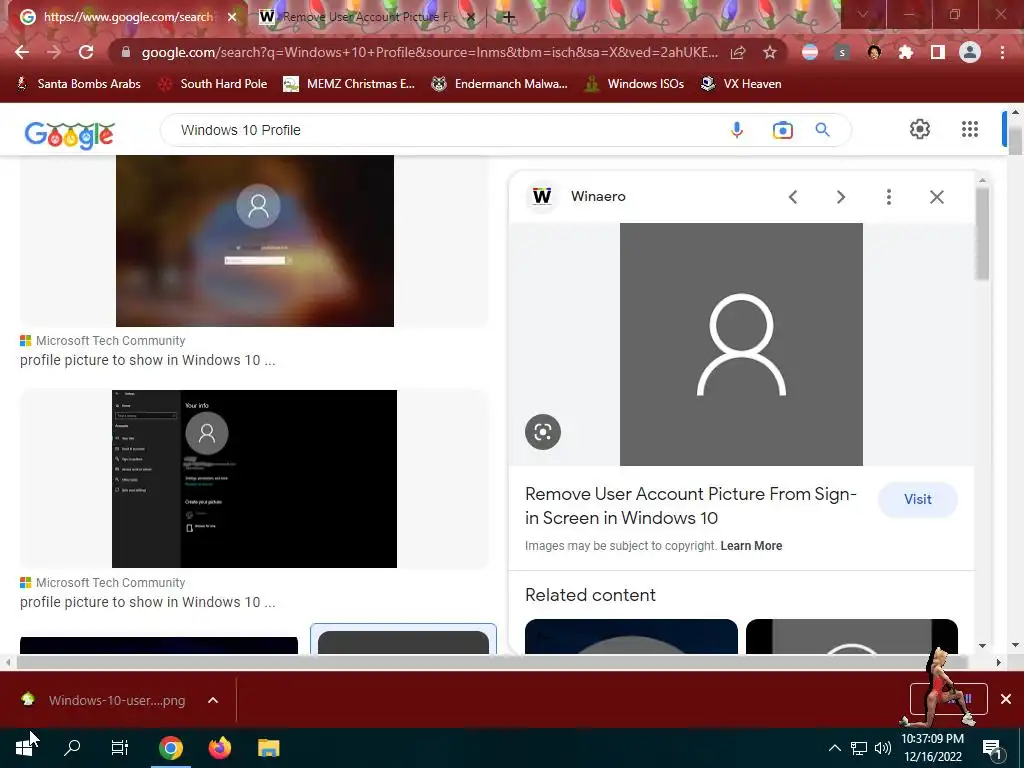Open the Endermanch Malwa... bookmark

[500, 84]
